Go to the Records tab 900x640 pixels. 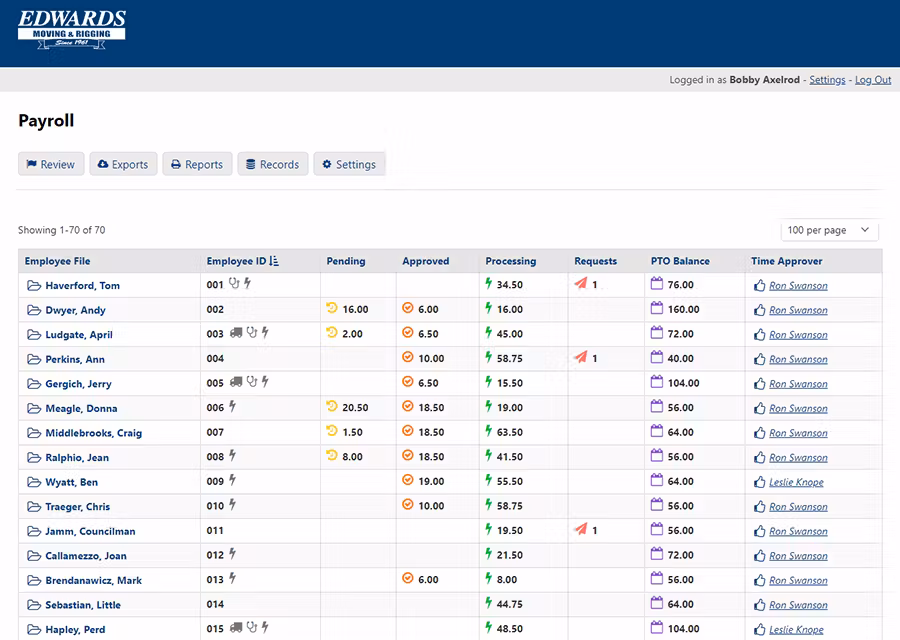coord(272,164)
